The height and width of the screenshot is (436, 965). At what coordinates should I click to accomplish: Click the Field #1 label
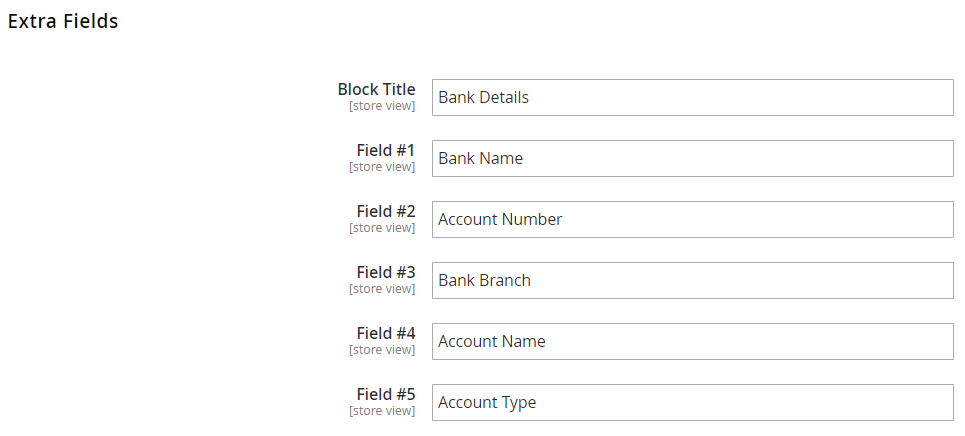385,151
